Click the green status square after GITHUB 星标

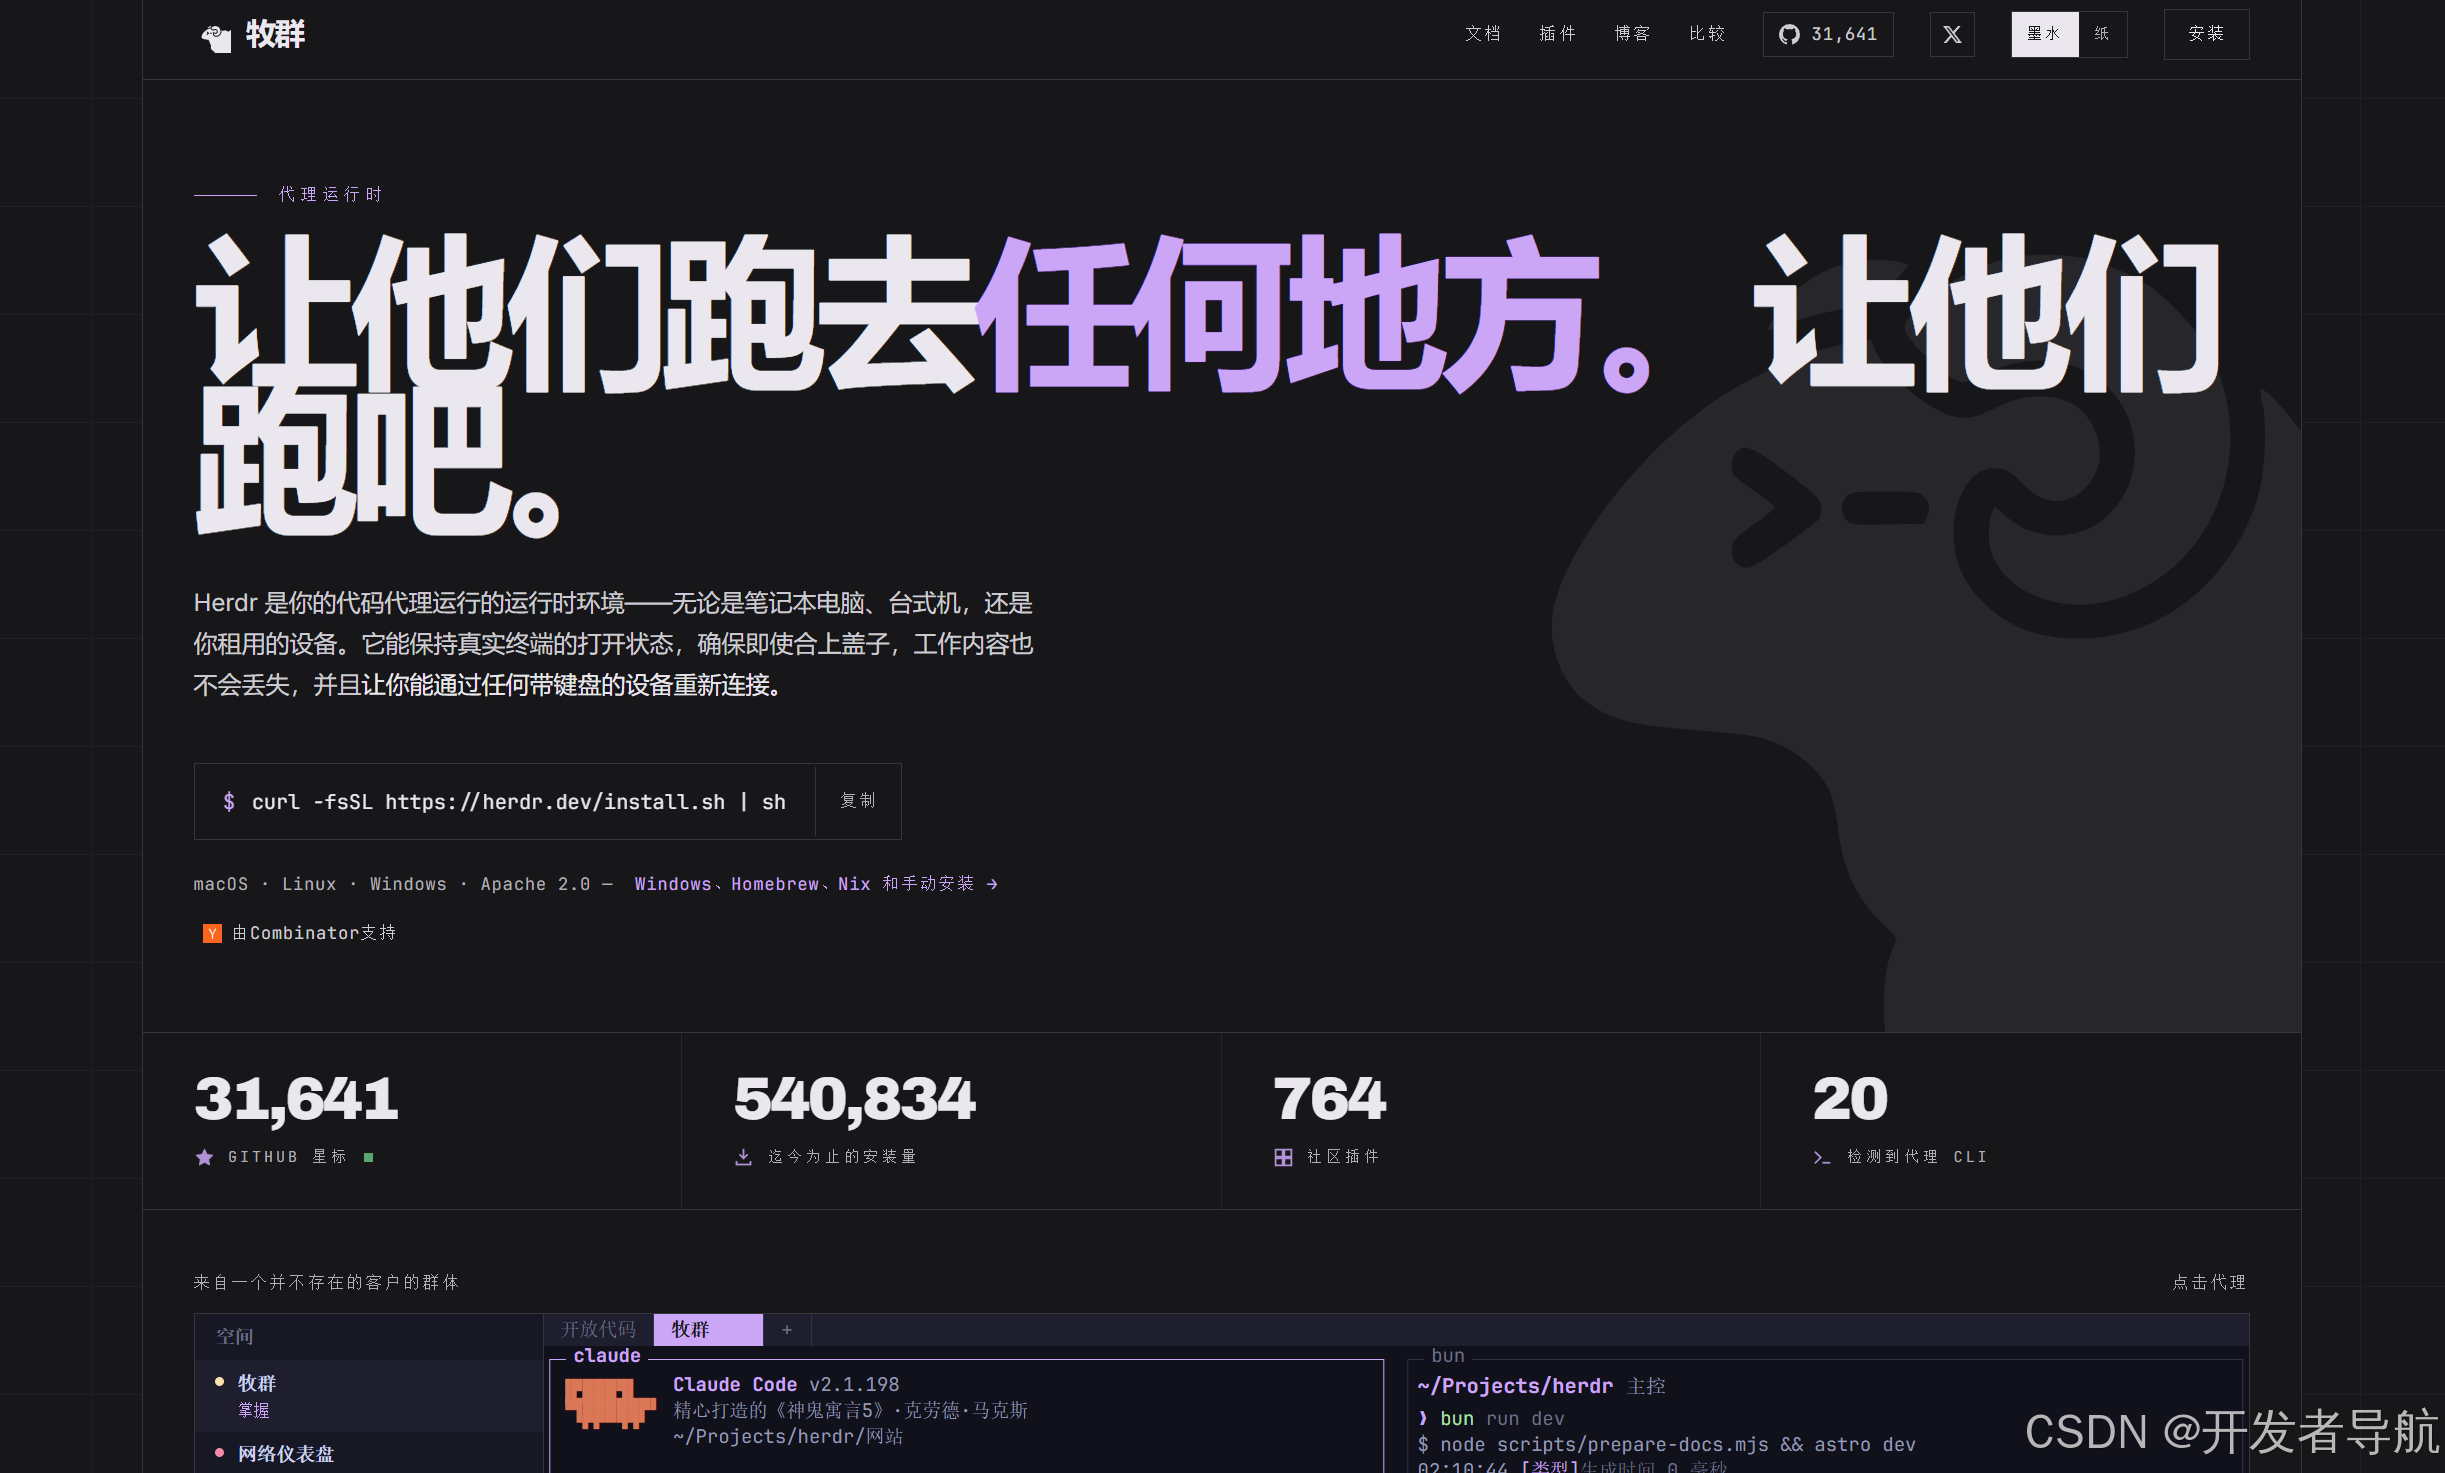point(369,1157)
